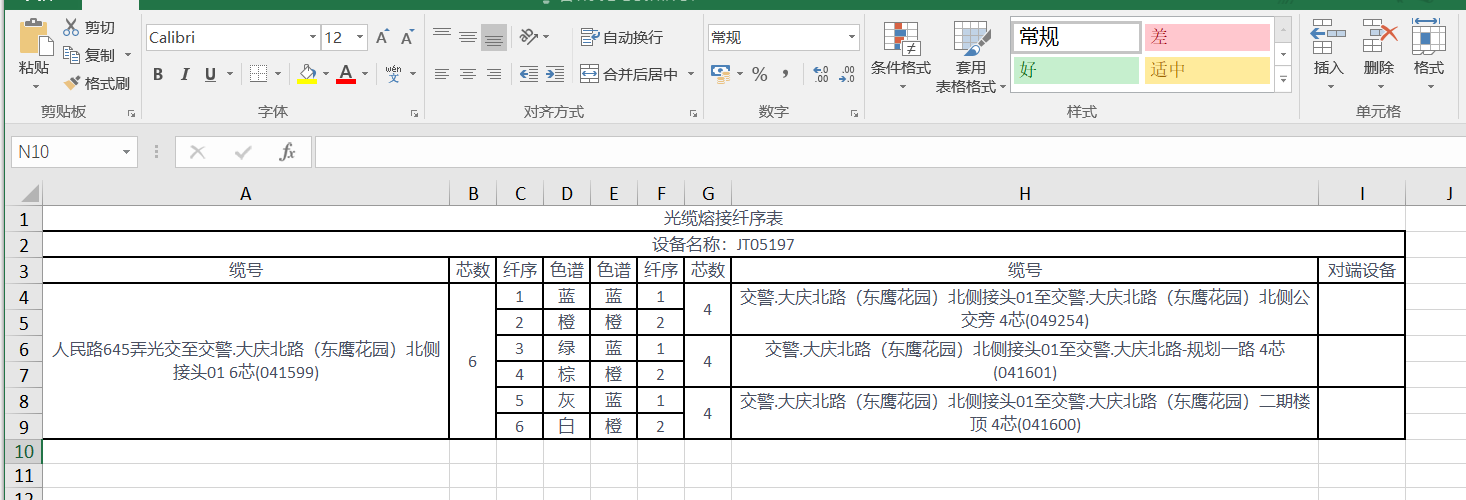
Task: Click Wrap Text (自动换行)
Action: click(x=621, y=37)
